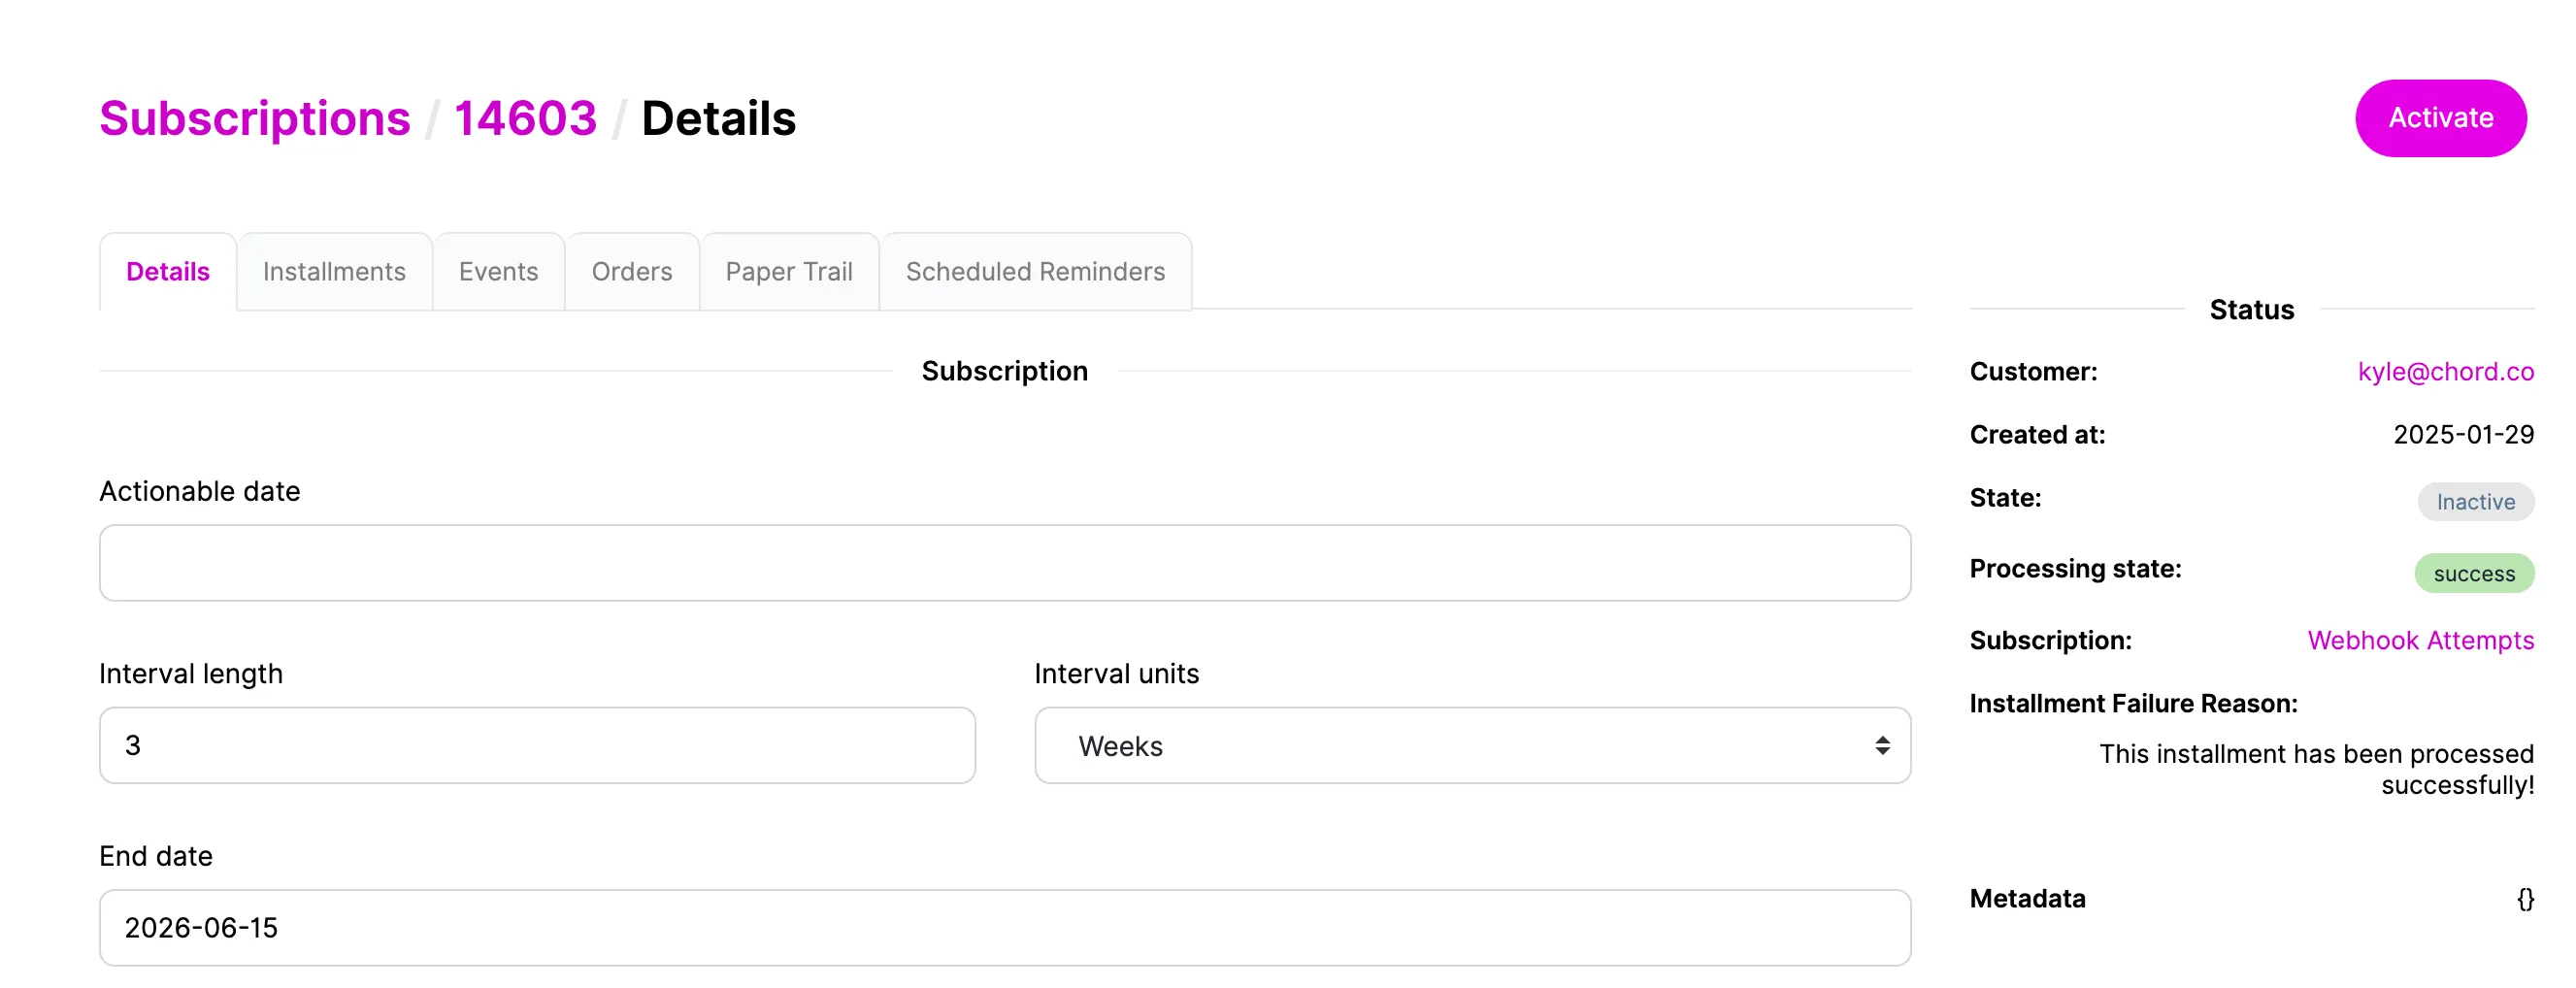Screen dimensions: 2576x988
Task: Open the Paper Trail tab
Action: point(789,272)
